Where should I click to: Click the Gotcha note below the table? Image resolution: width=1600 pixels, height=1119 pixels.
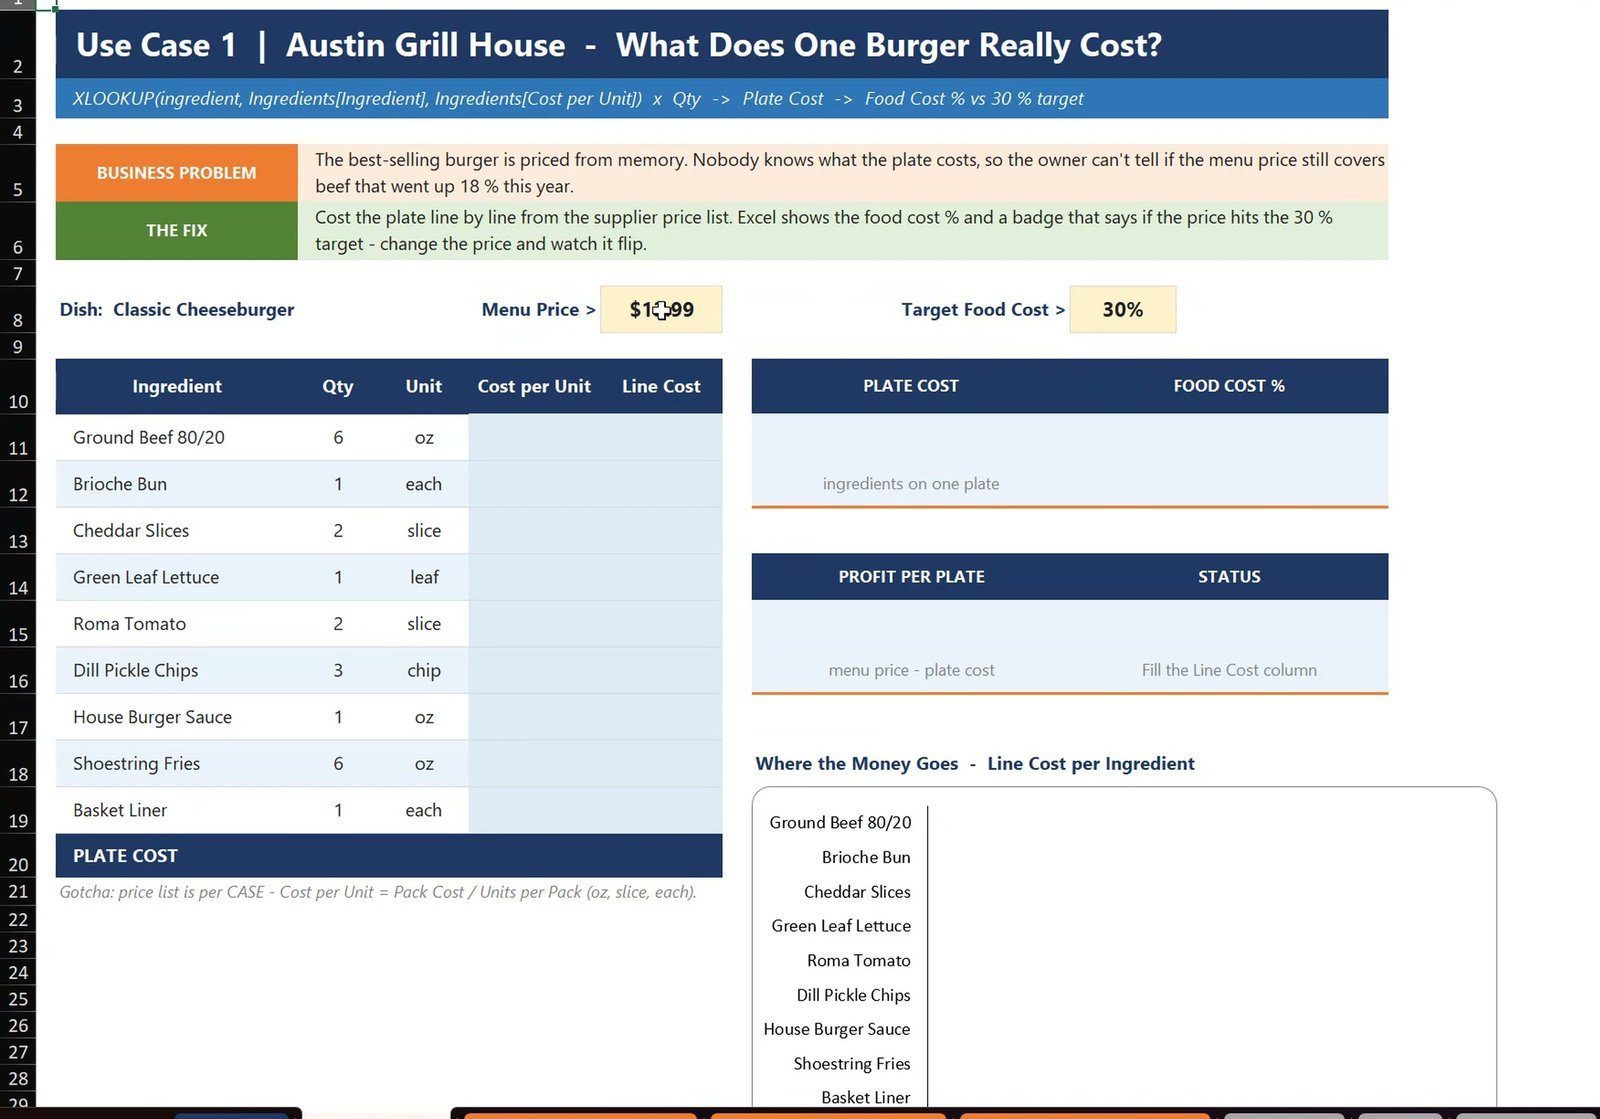378,892
